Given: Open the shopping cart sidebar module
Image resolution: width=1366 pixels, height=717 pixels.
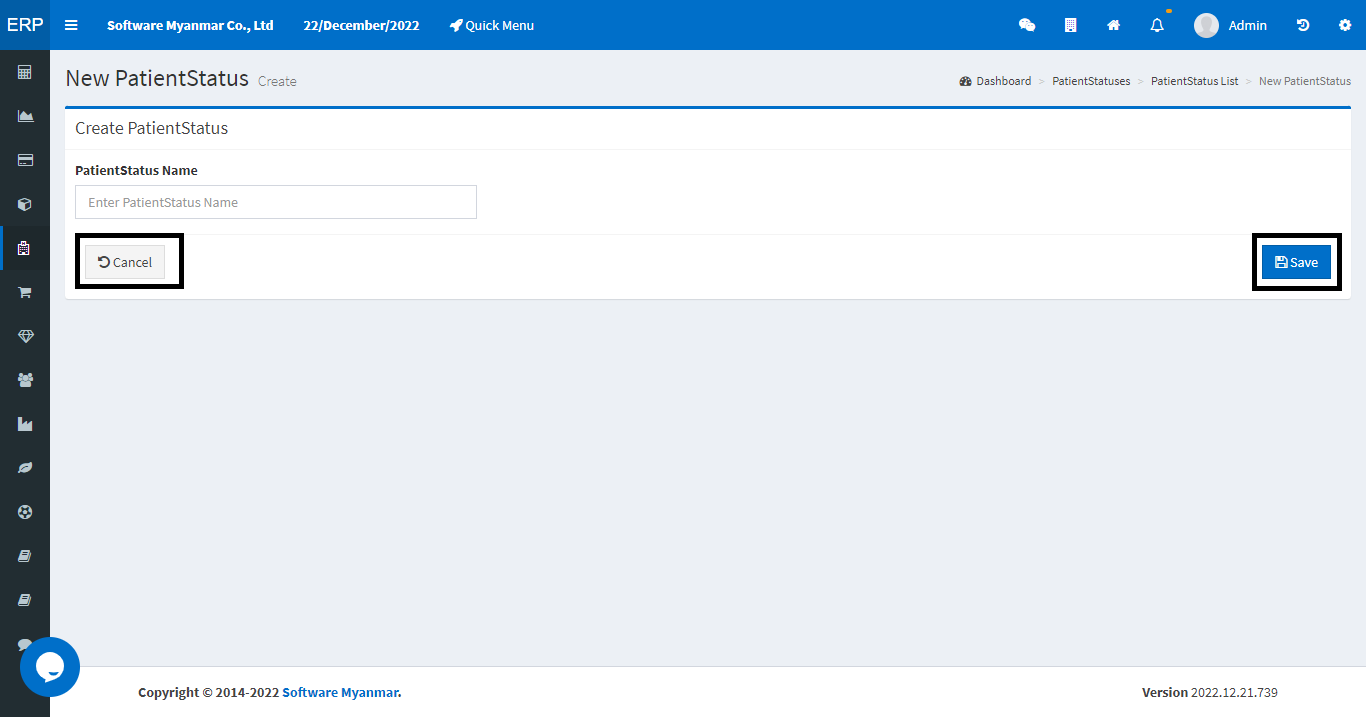Looking at the screenshot, I should pyautogui.click(x=25, y=292).
